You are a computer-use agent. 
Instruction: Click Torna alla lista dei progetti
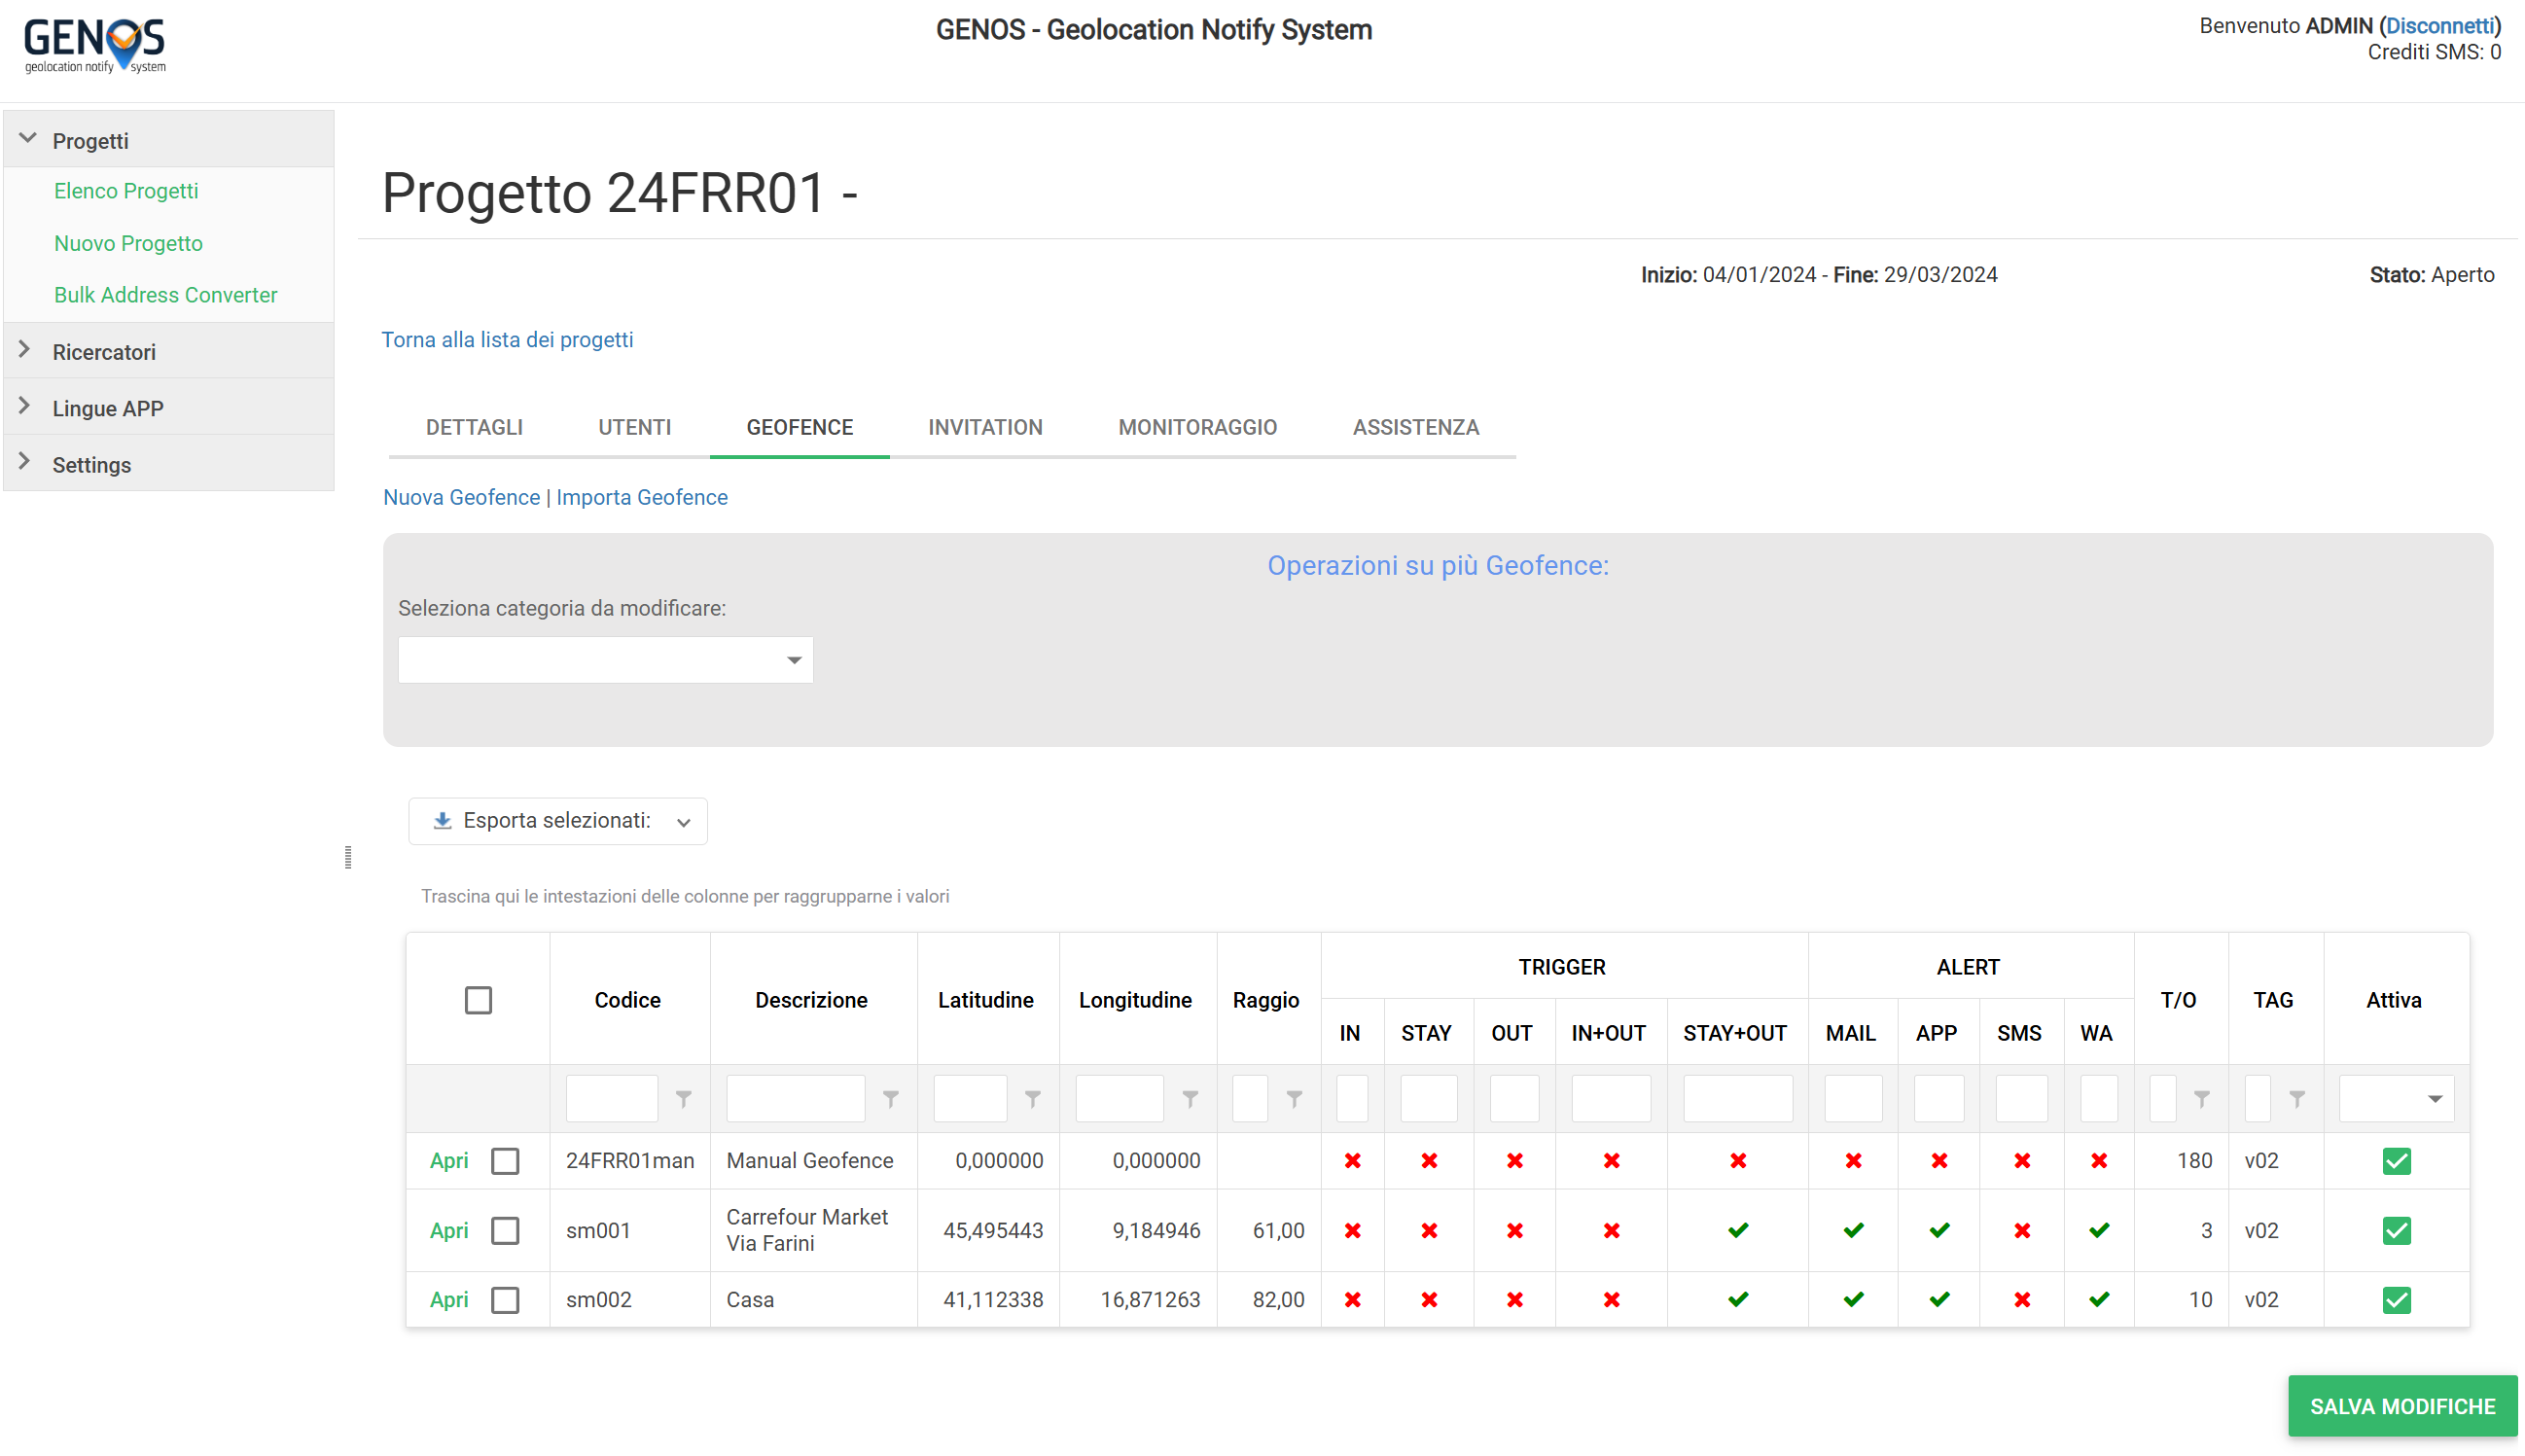[x=507, y=339]
